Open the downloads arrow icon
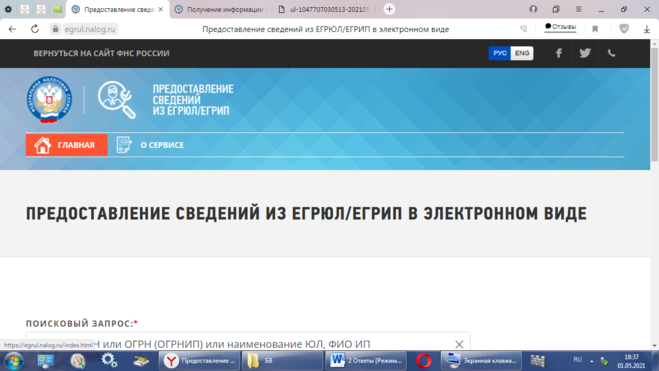 click(646, 29)
